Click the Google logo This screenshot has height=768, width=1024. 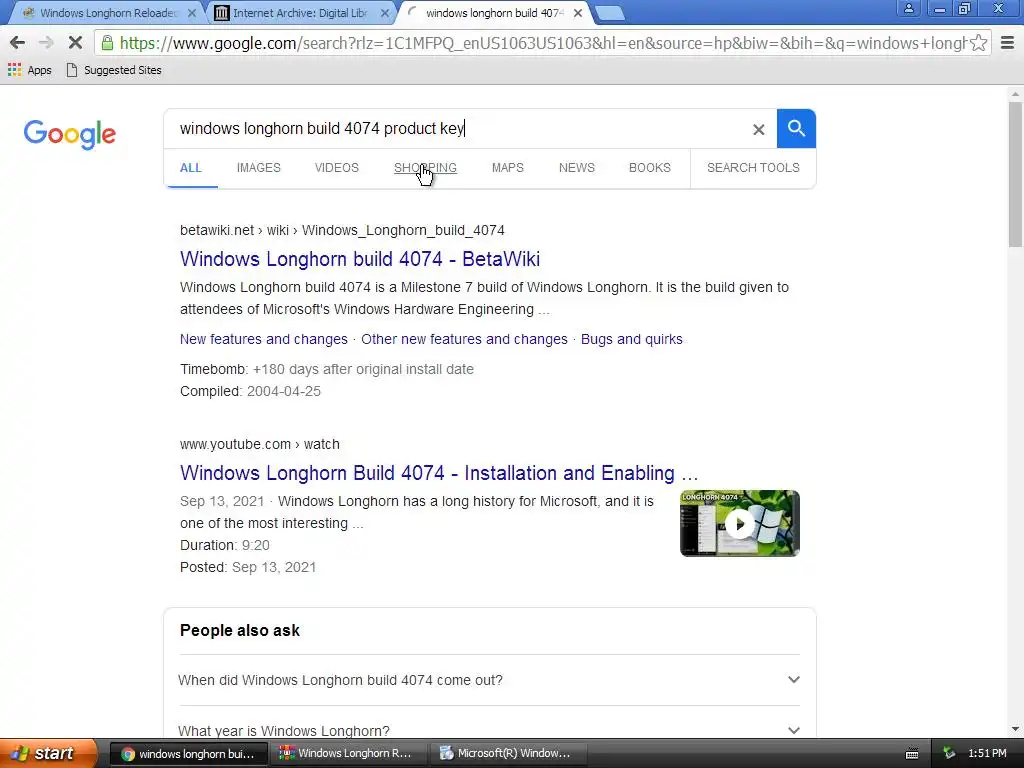point(70,134)
